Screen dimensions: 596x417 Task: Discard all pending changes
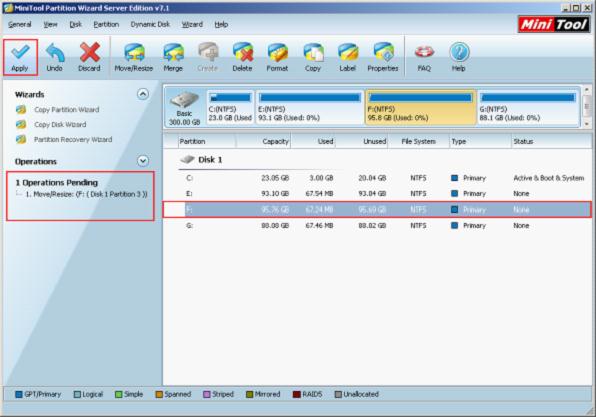click(89, 57)
